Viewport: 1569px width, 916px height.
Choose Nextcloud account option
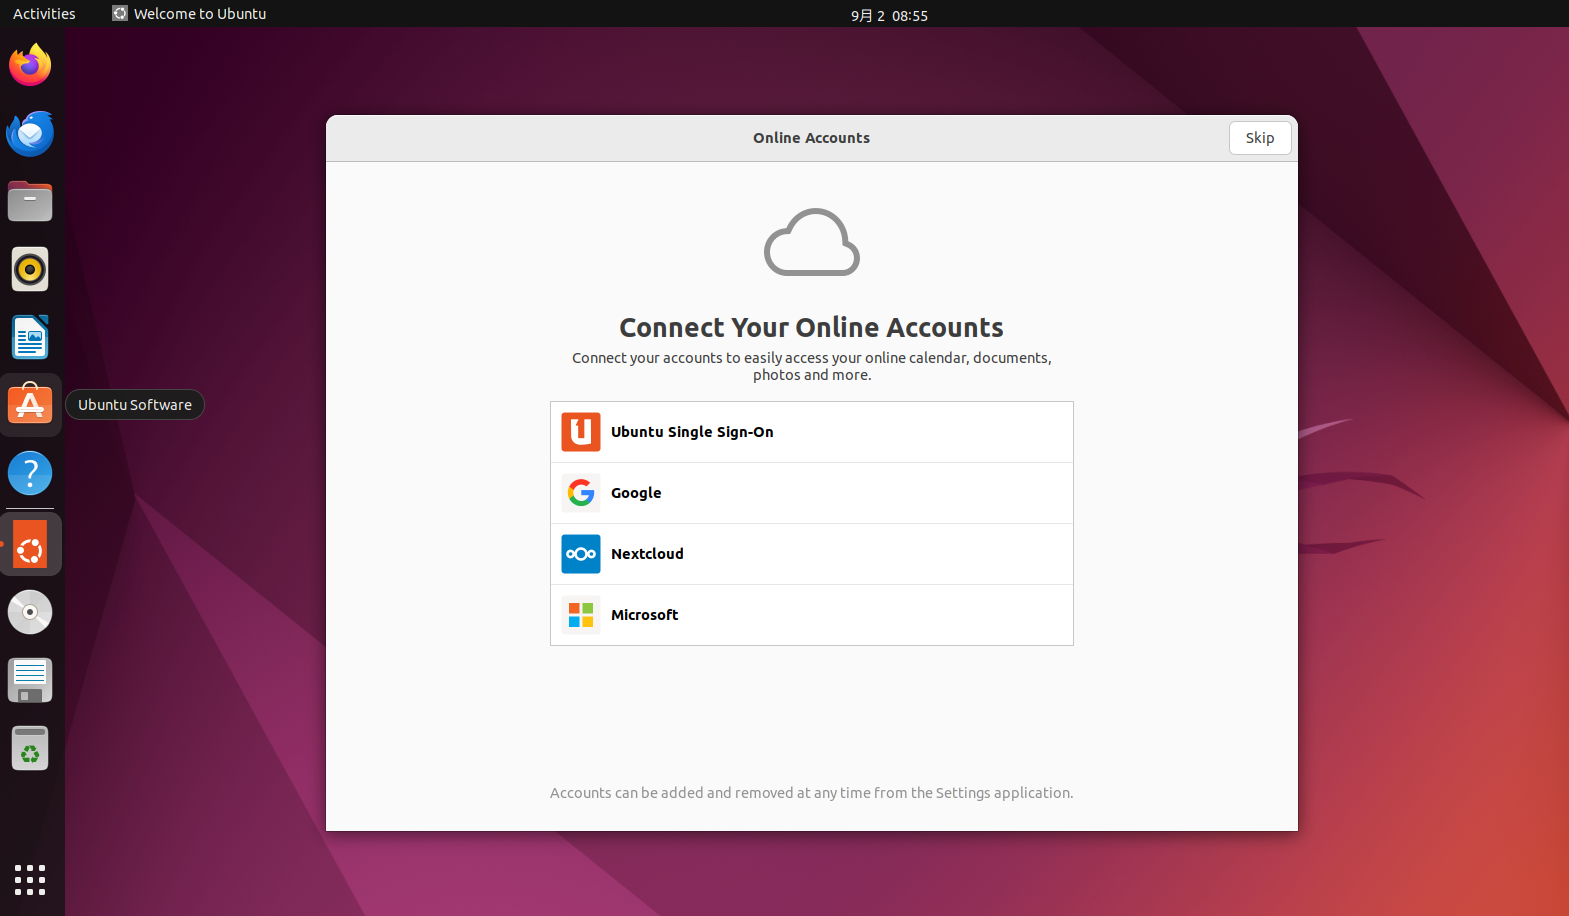812,554
